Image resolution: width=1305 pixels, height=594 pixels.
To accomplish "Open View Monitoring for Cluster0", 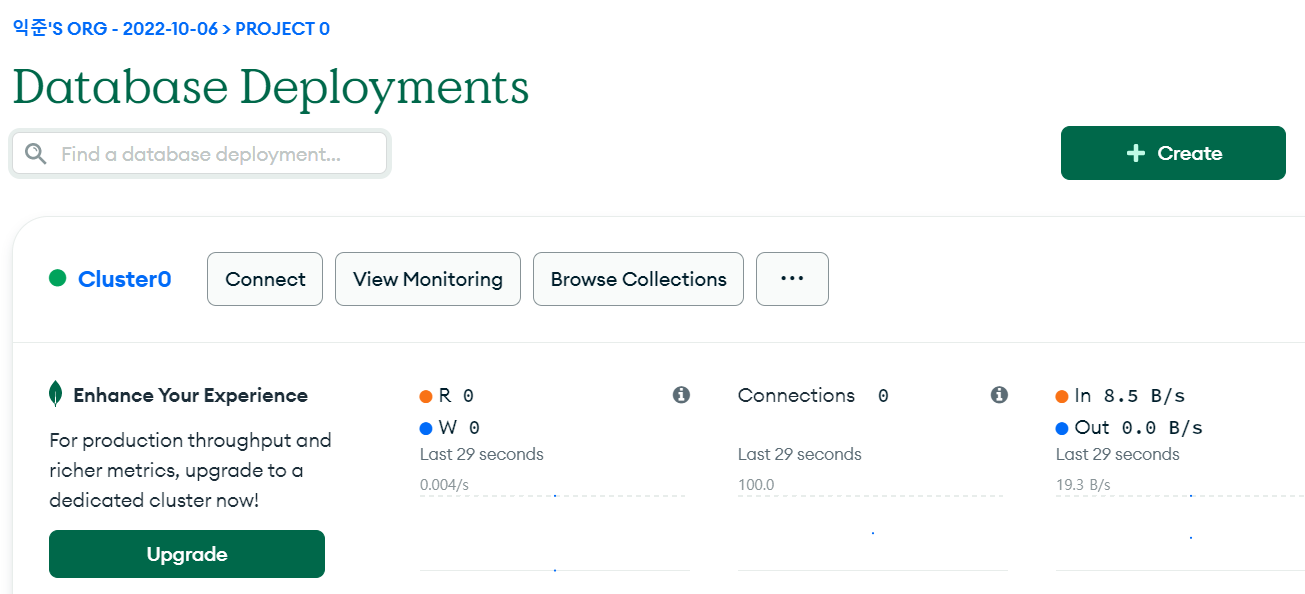I will [x=428, y=279].
